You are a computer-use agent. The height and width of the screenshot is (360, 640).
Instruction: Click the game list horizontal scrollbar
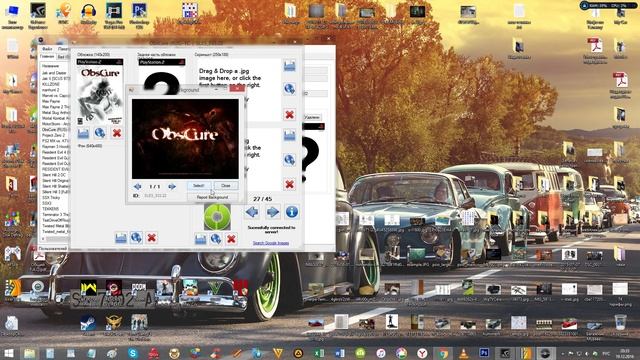[x=55, y=239]
